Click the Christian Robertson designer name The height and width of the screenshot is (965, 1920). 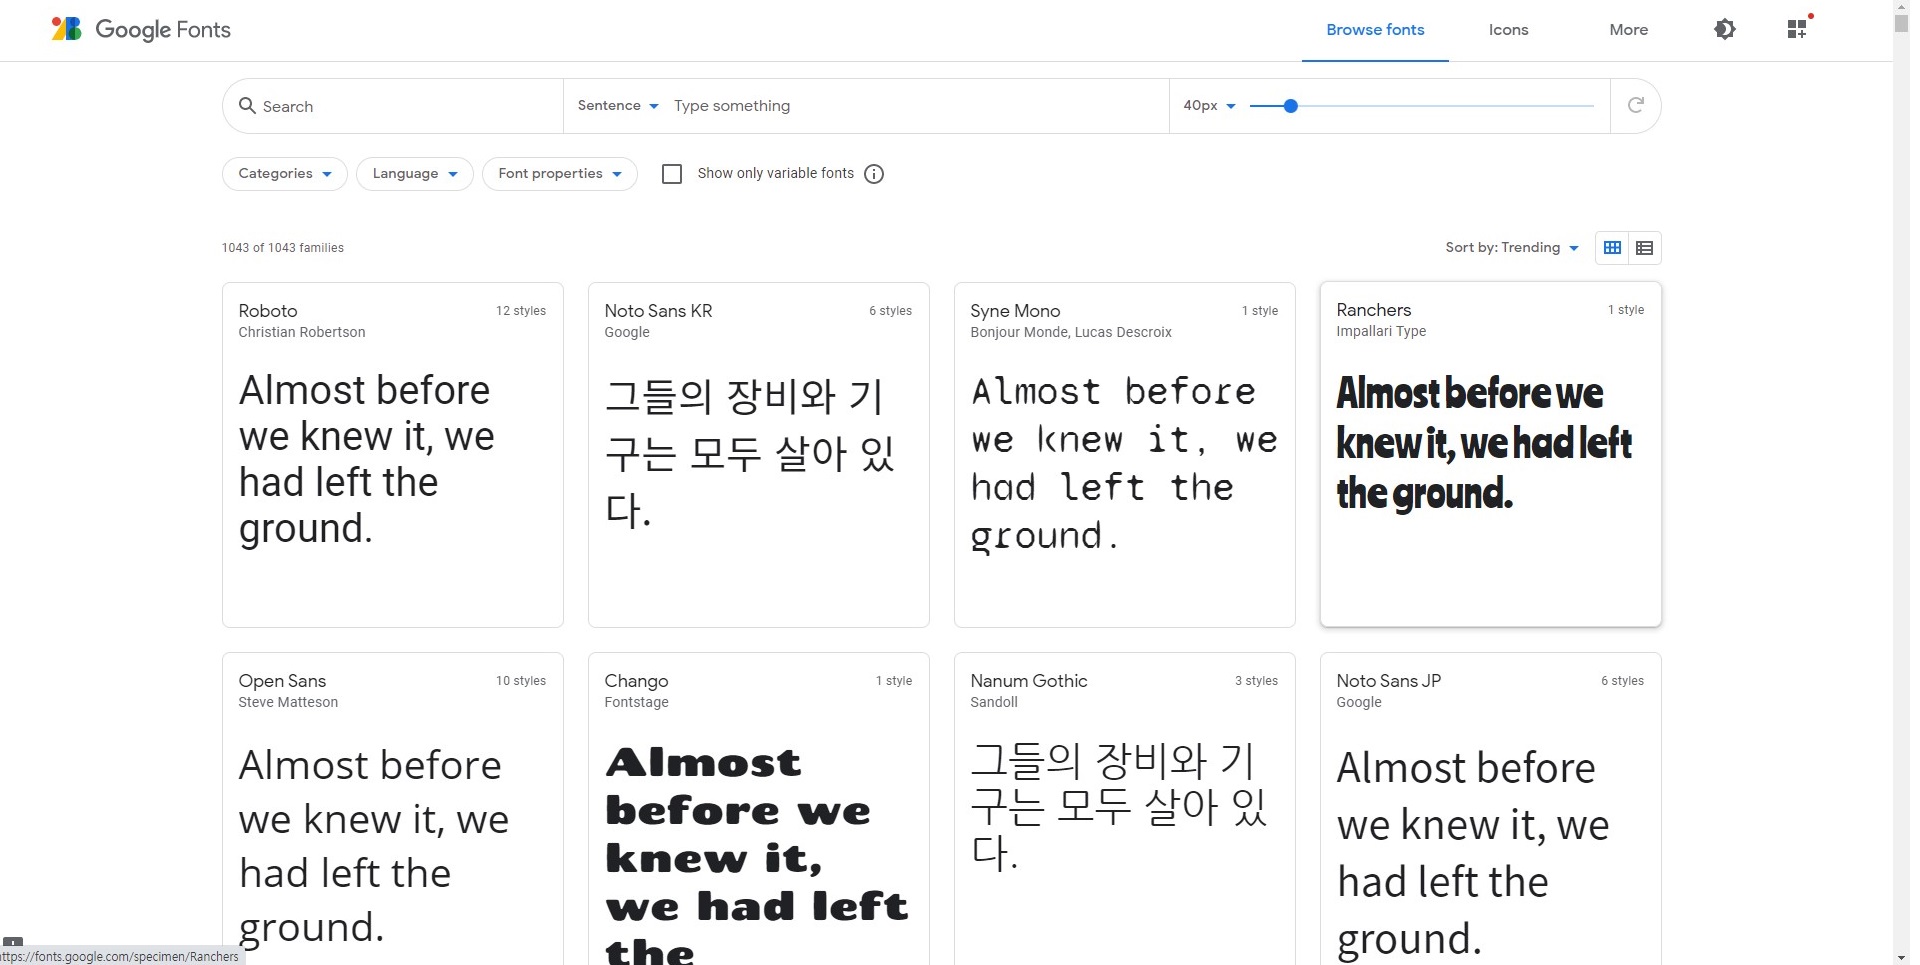302,332
